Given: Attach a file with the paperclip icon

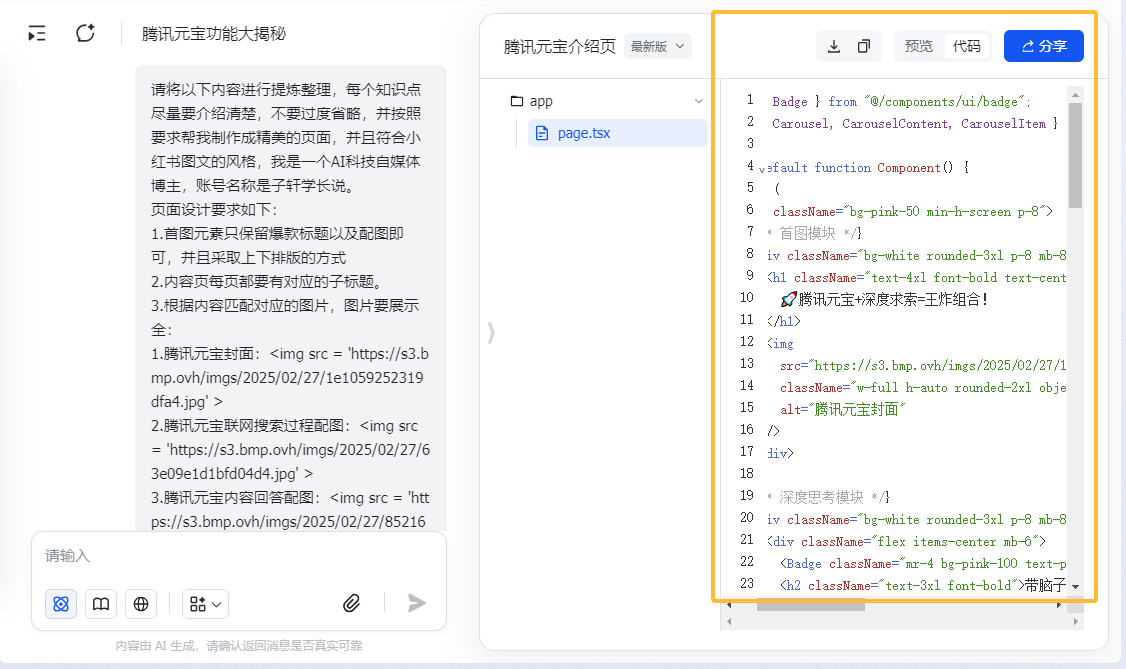Looking at the screenshot, I should 351,603.
